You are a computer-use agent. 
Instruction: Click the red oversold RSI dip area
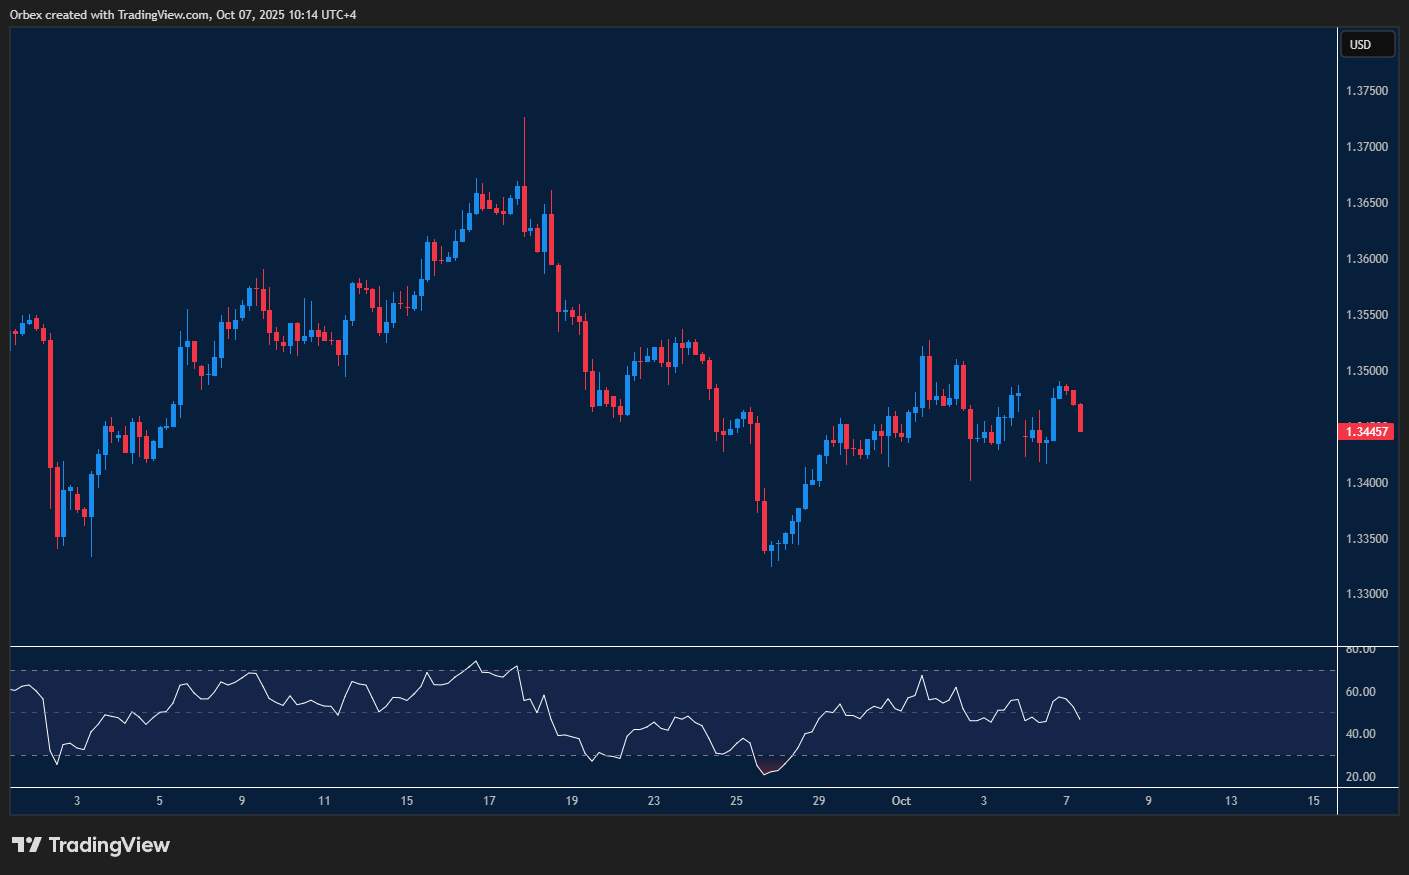[x=768, y=769]
